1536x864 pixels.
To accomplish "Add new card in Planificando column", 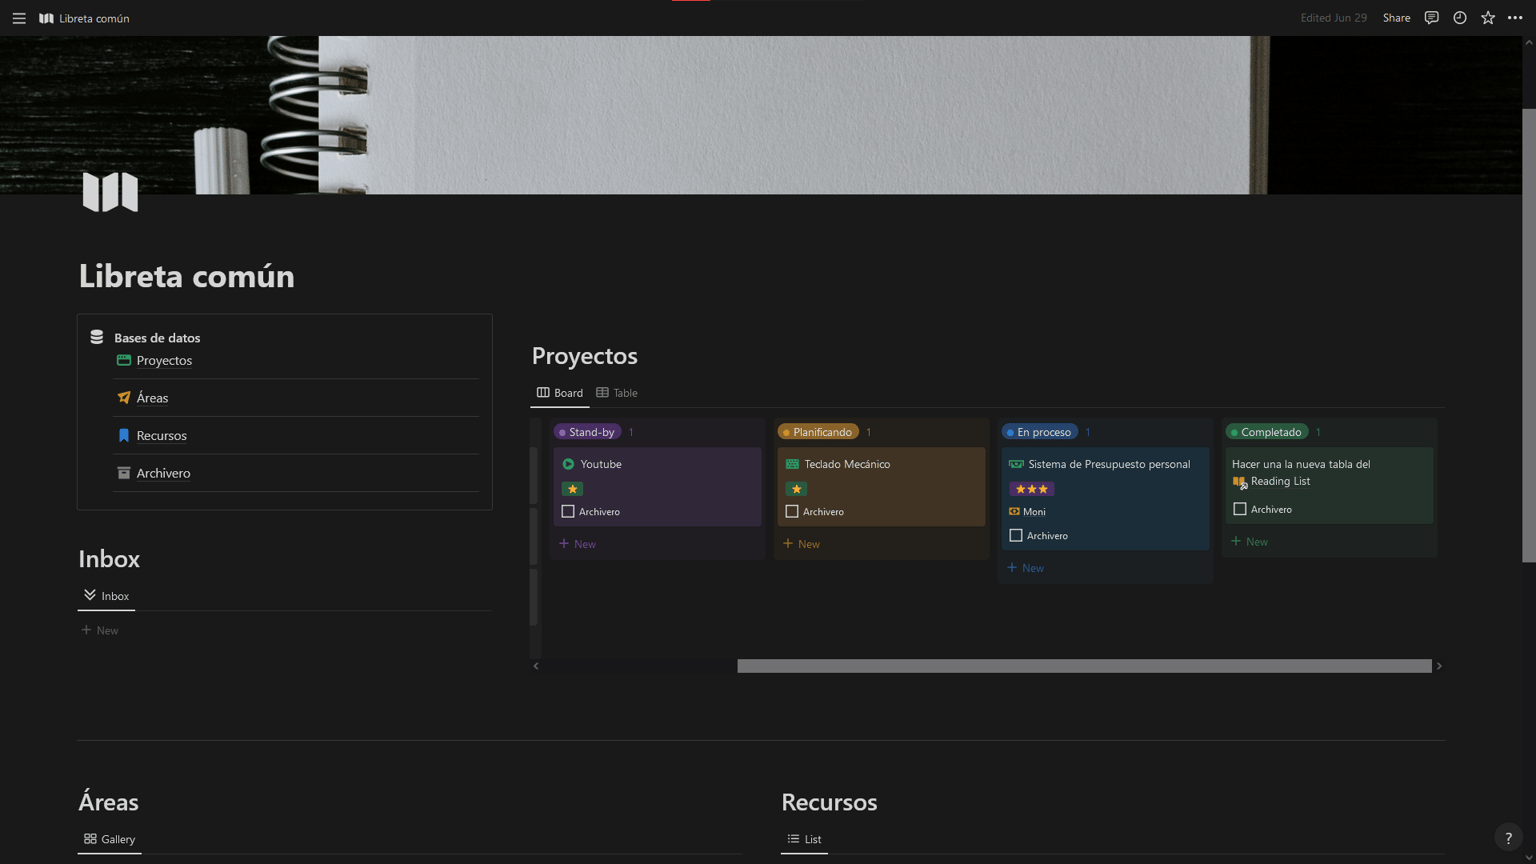I will [x=802, y=544].
